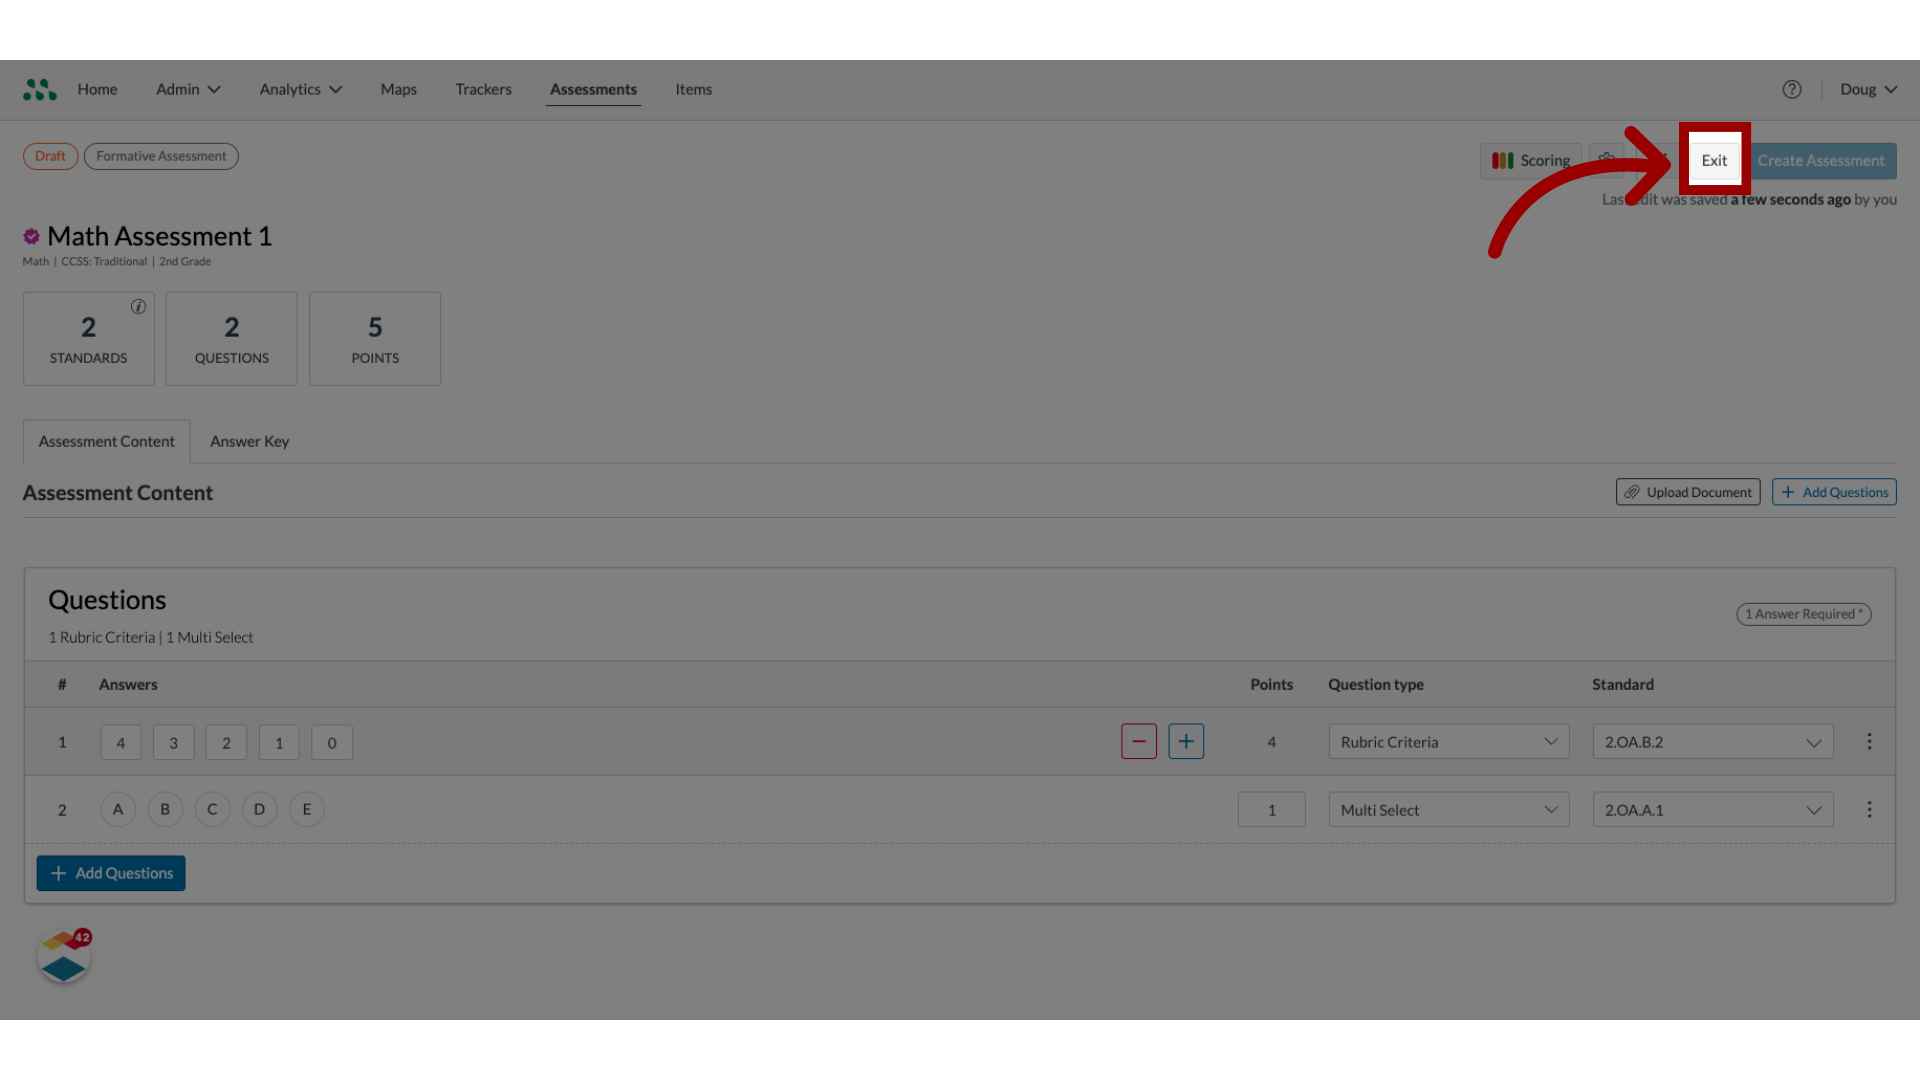Click the Add Questions button
This screenshot has height=1080, width=1920.
(x=1833, y=491)
